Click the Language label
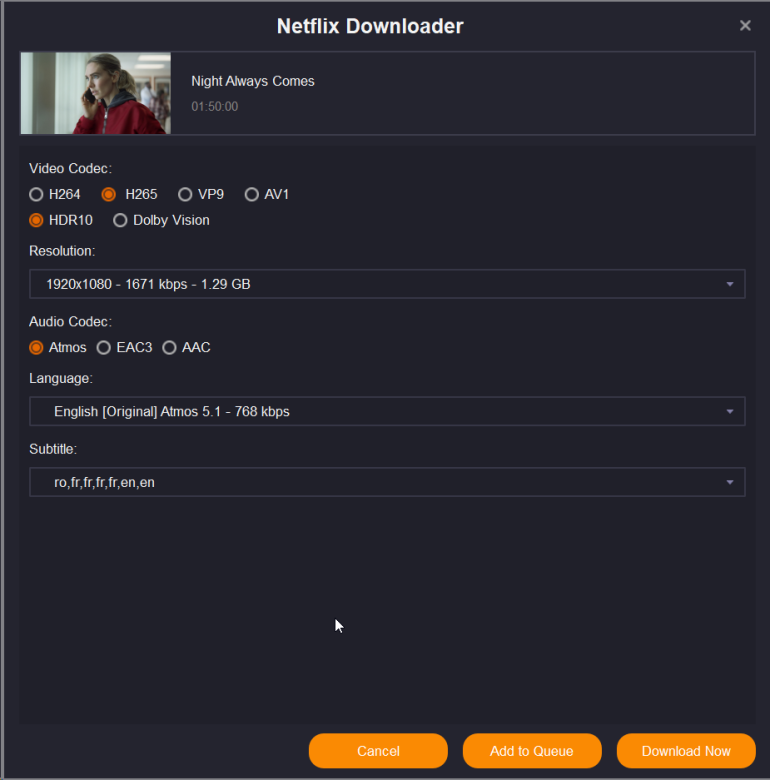Image resolution: width=770 pixels, height=780 pixels. [61, 379]
